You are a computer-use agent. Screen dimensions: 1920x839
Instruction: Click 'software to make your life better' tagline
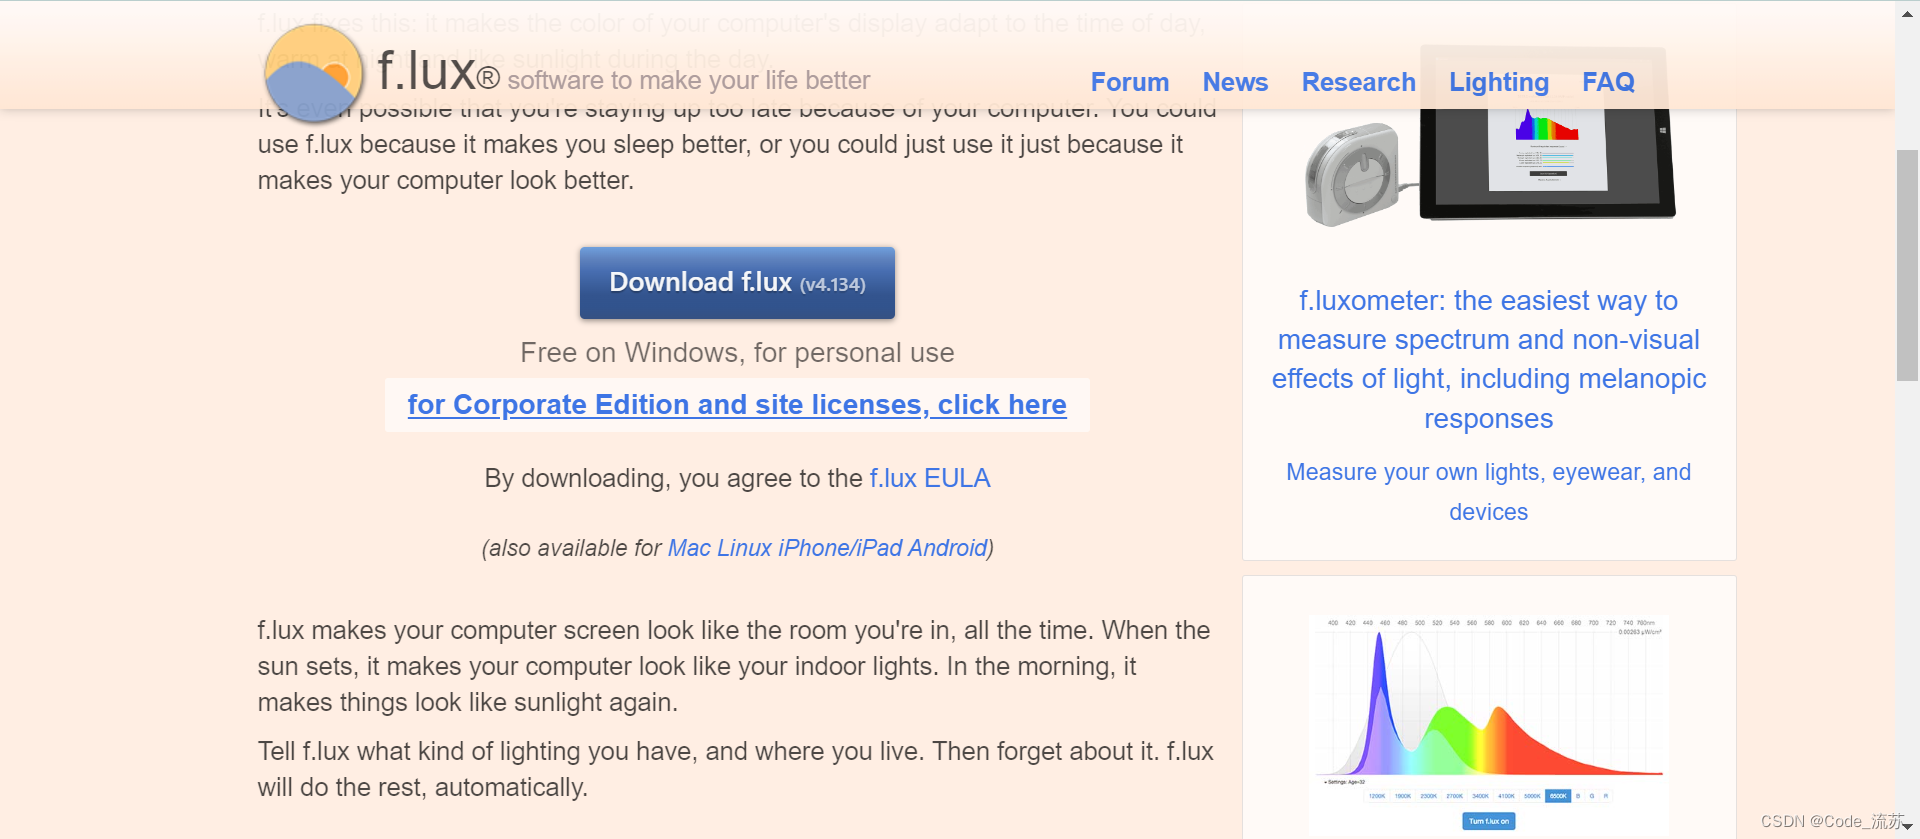[688, 80]
